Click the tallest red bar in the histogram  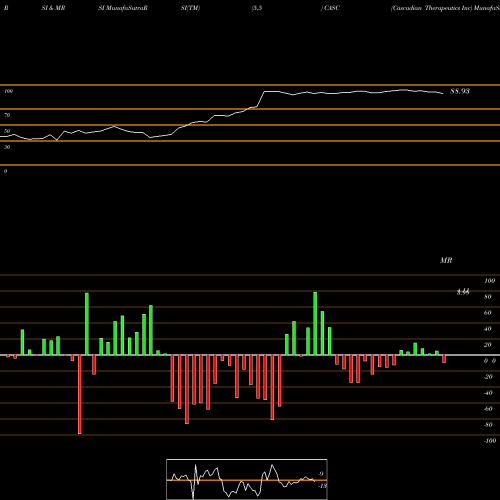pos(80,394)
